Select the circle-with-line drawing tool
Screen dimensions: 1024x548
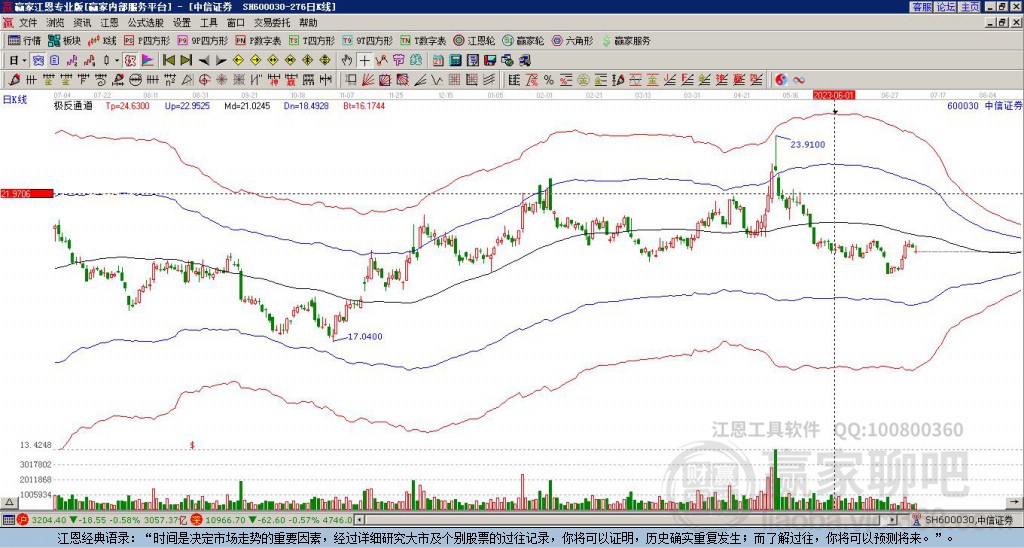135,80
